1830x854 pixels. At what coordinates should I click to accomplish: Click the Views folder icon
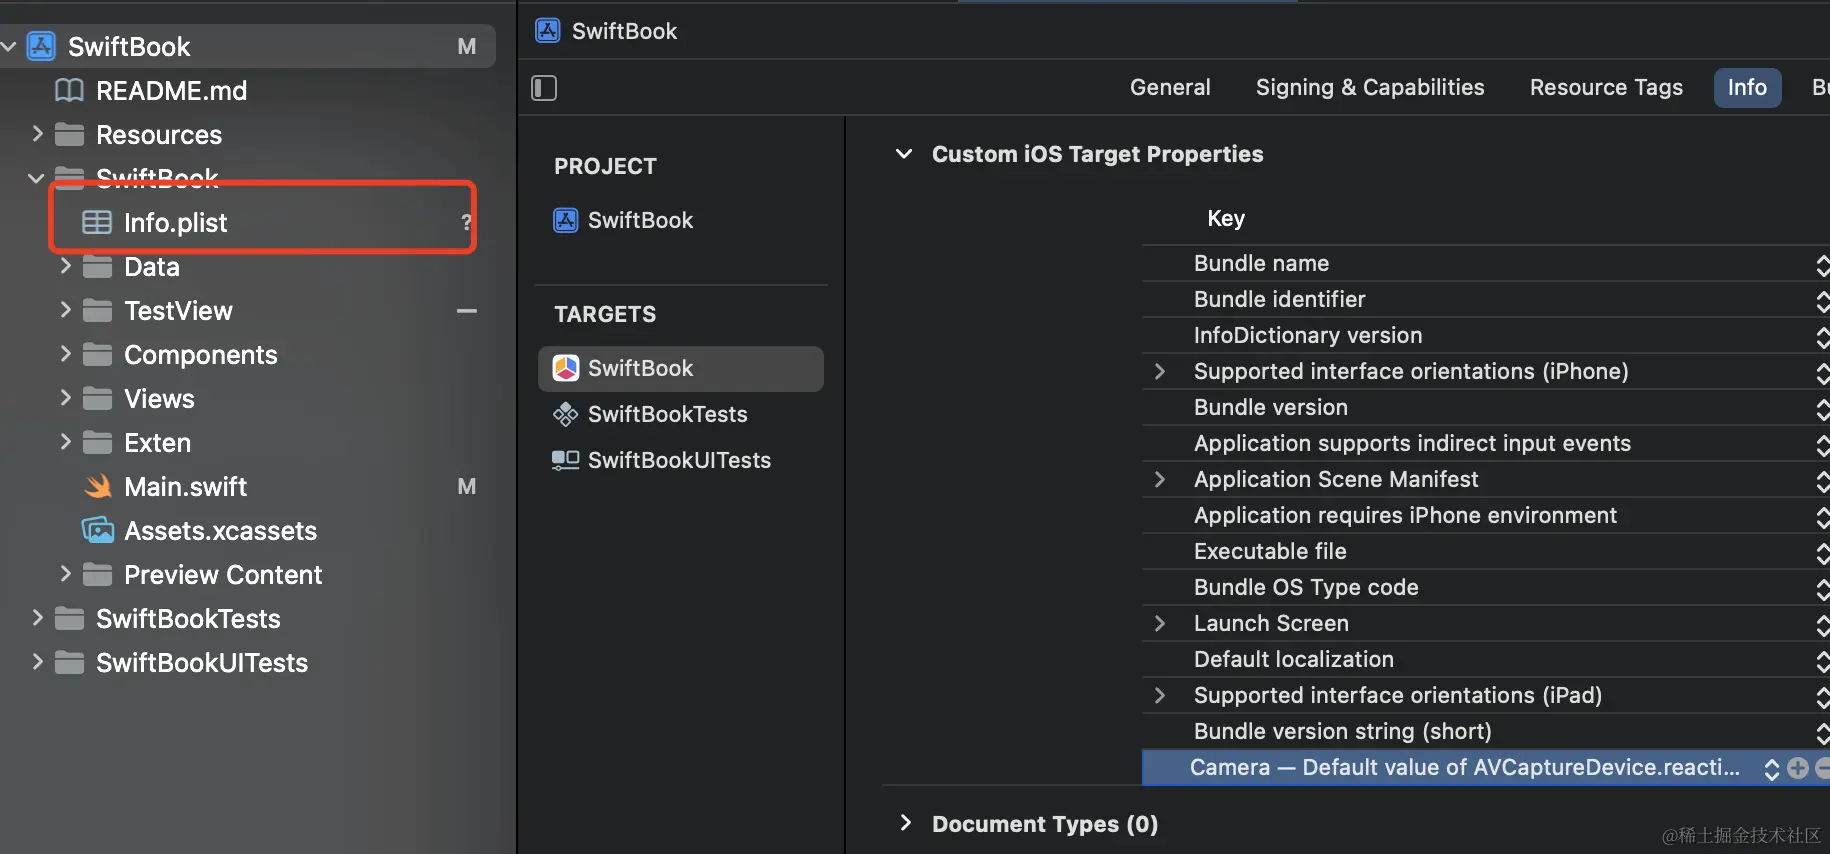point(97,398)
